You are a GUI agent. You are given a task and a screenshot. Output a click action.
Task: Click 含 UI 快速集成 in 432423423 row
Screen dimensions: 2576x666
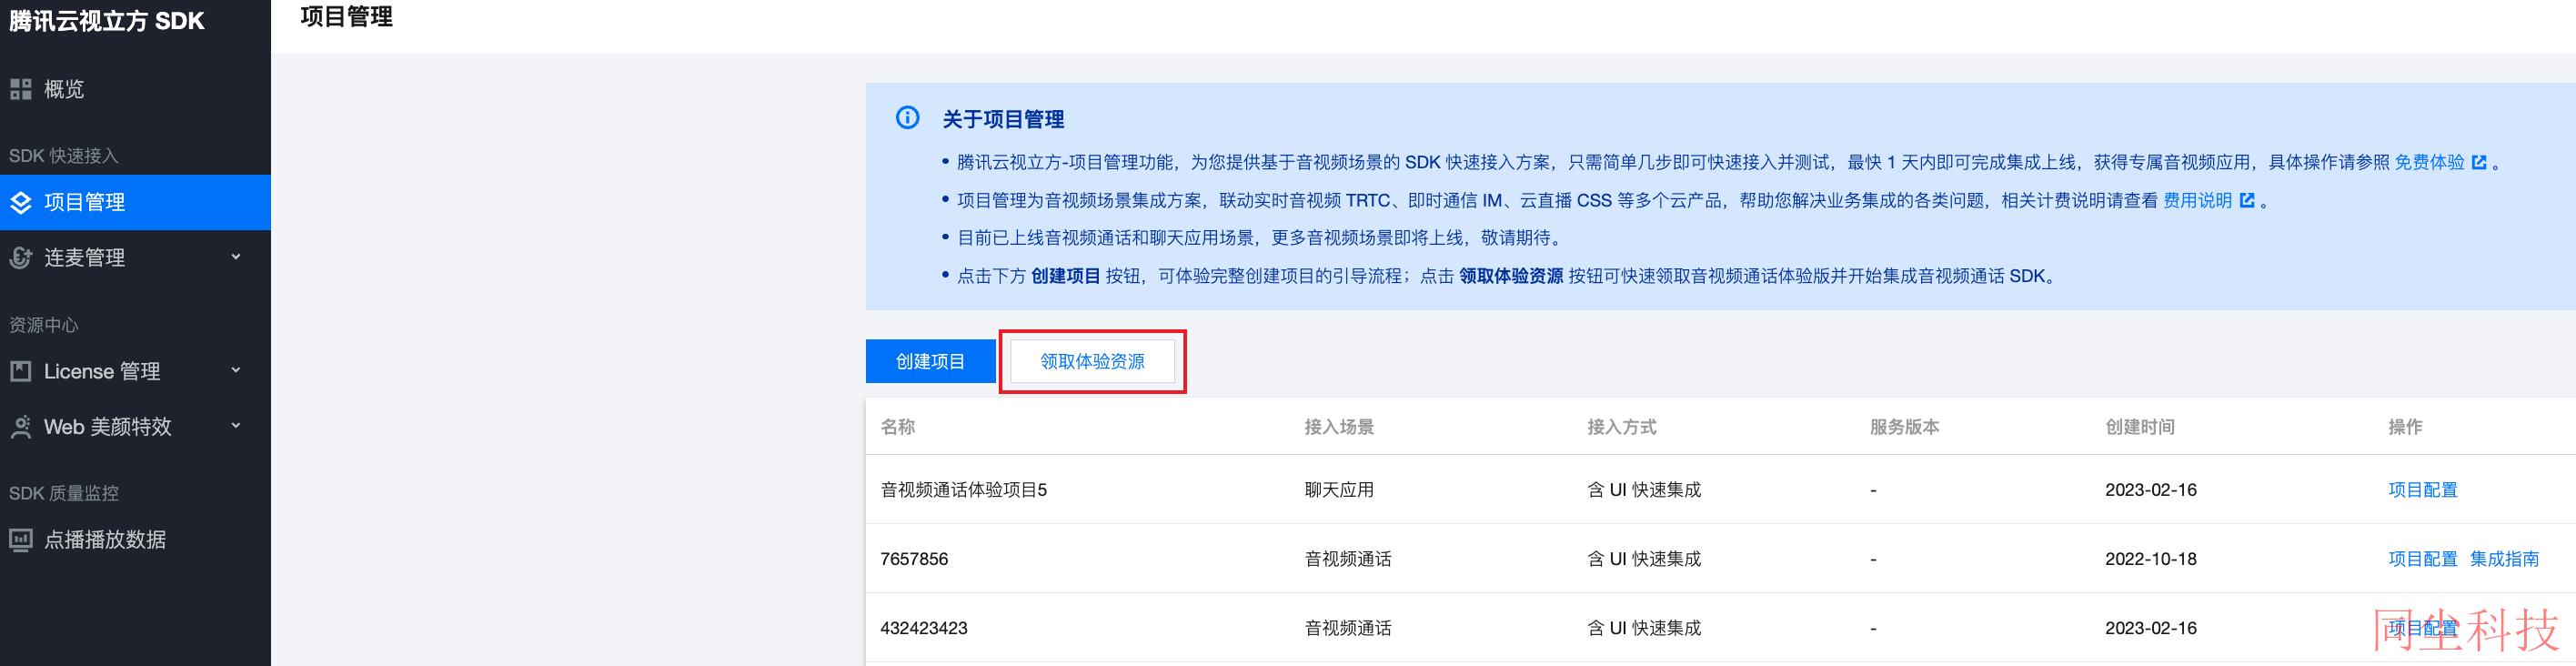point(1644,628)
